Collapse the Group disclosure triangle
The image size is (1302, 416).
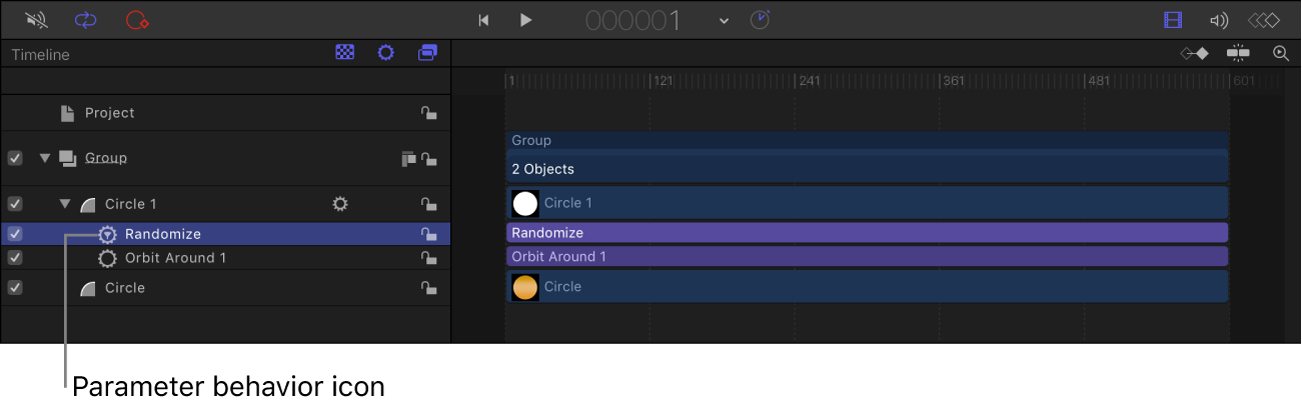pos(44,158)
